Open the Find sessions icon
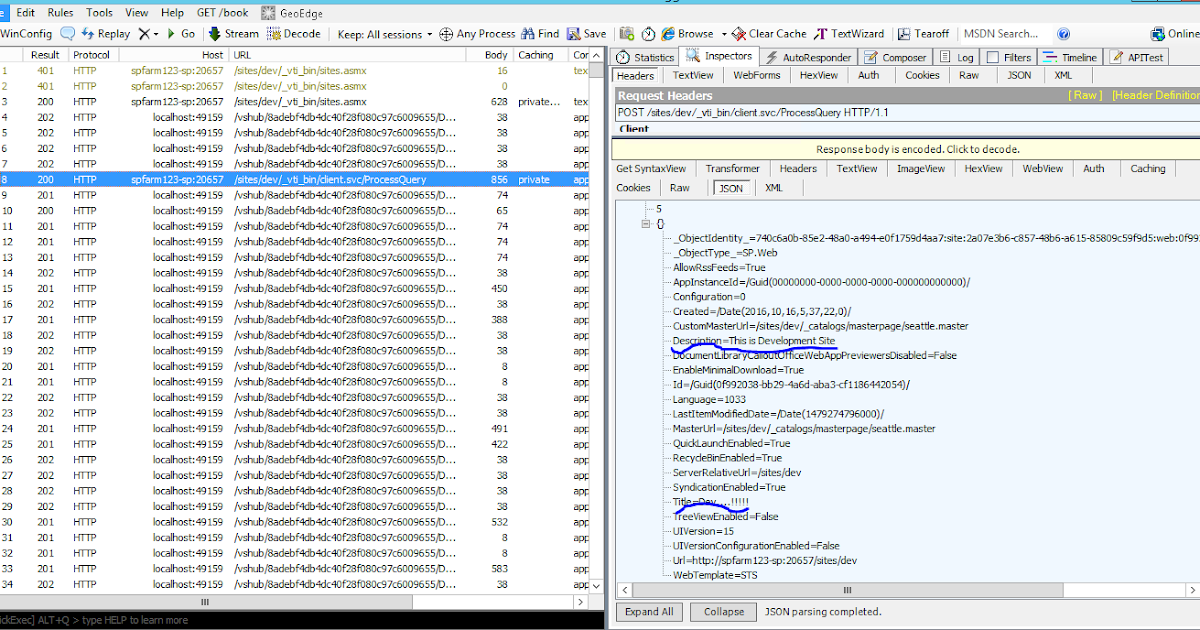The image size is (1200, 630). 539,33
